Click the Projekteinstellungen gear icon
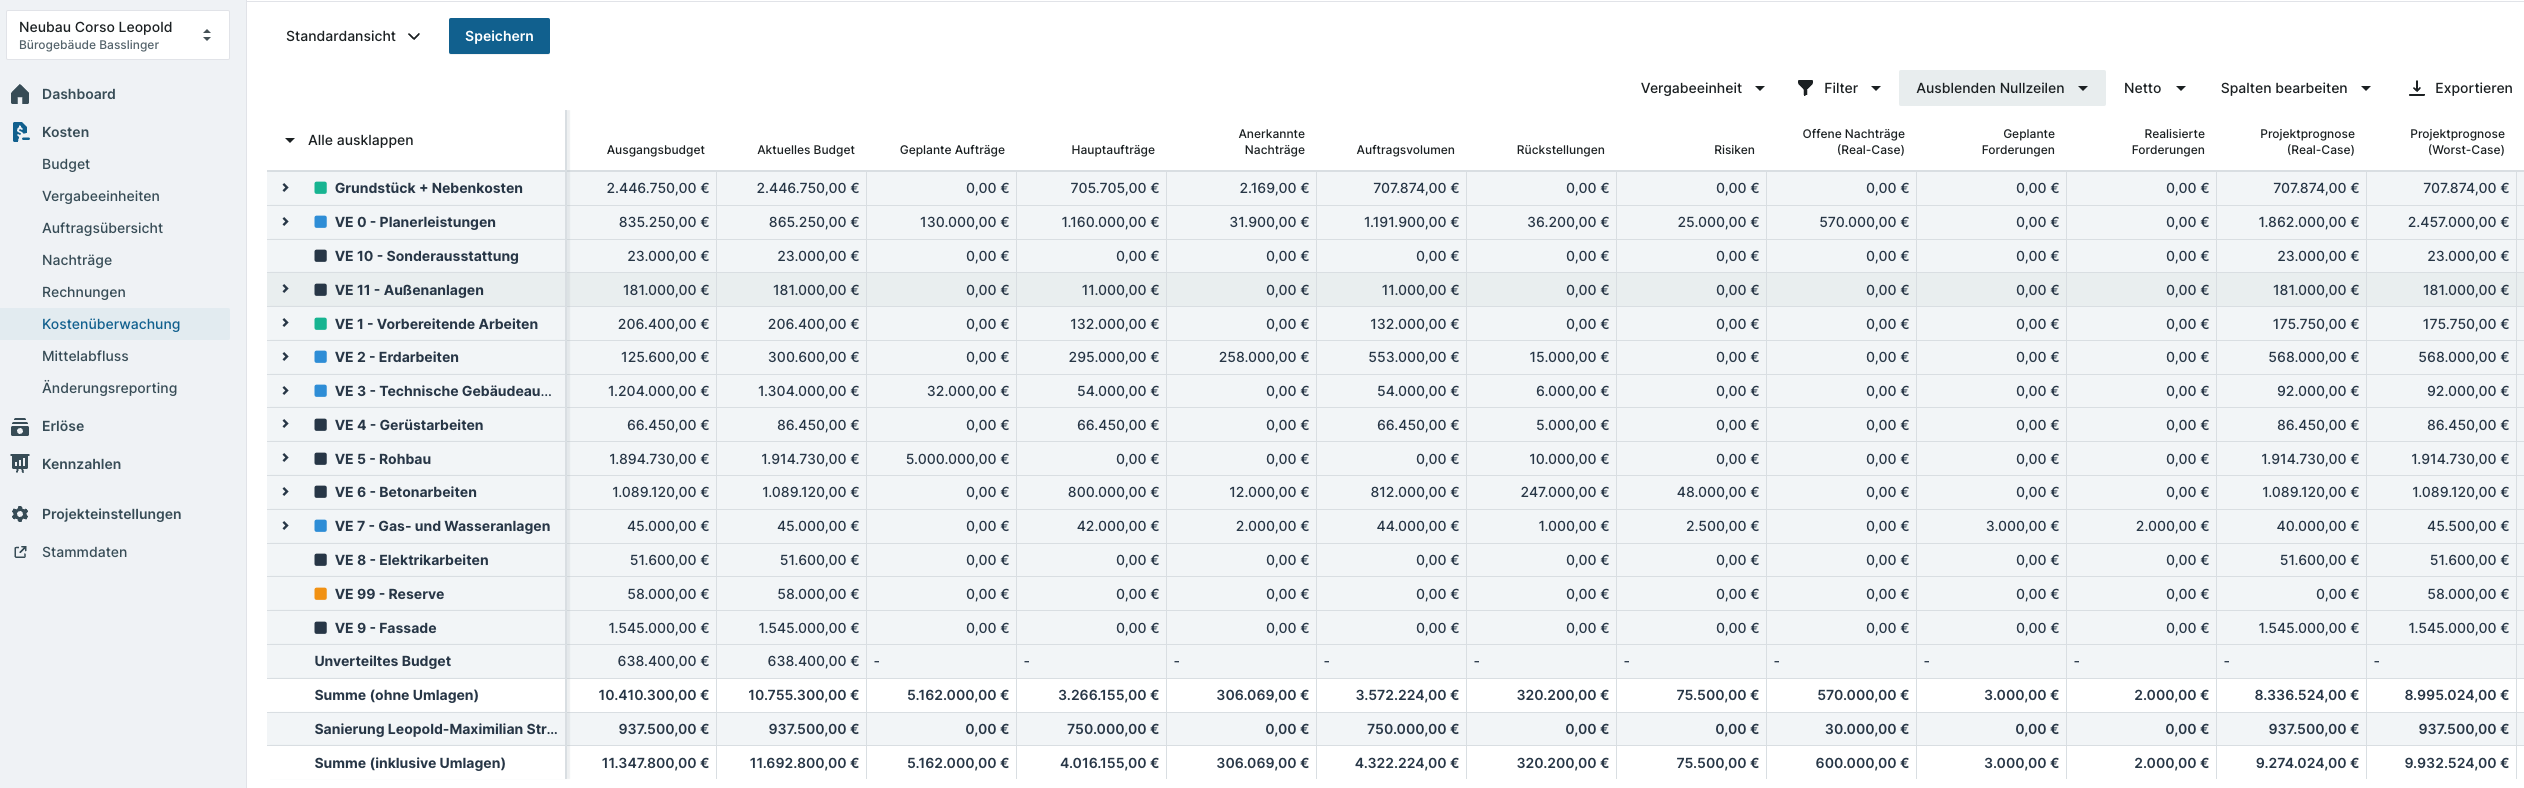The width and height of the screenshot is (2524, 788). coord(20,514)
